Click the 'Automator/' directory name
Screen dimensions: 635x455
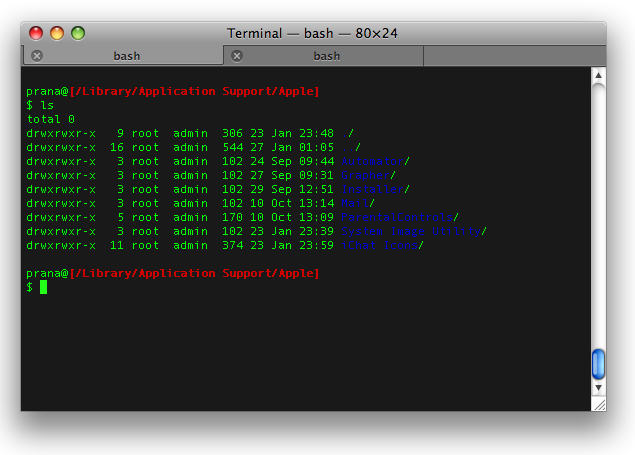click(375, 162)
